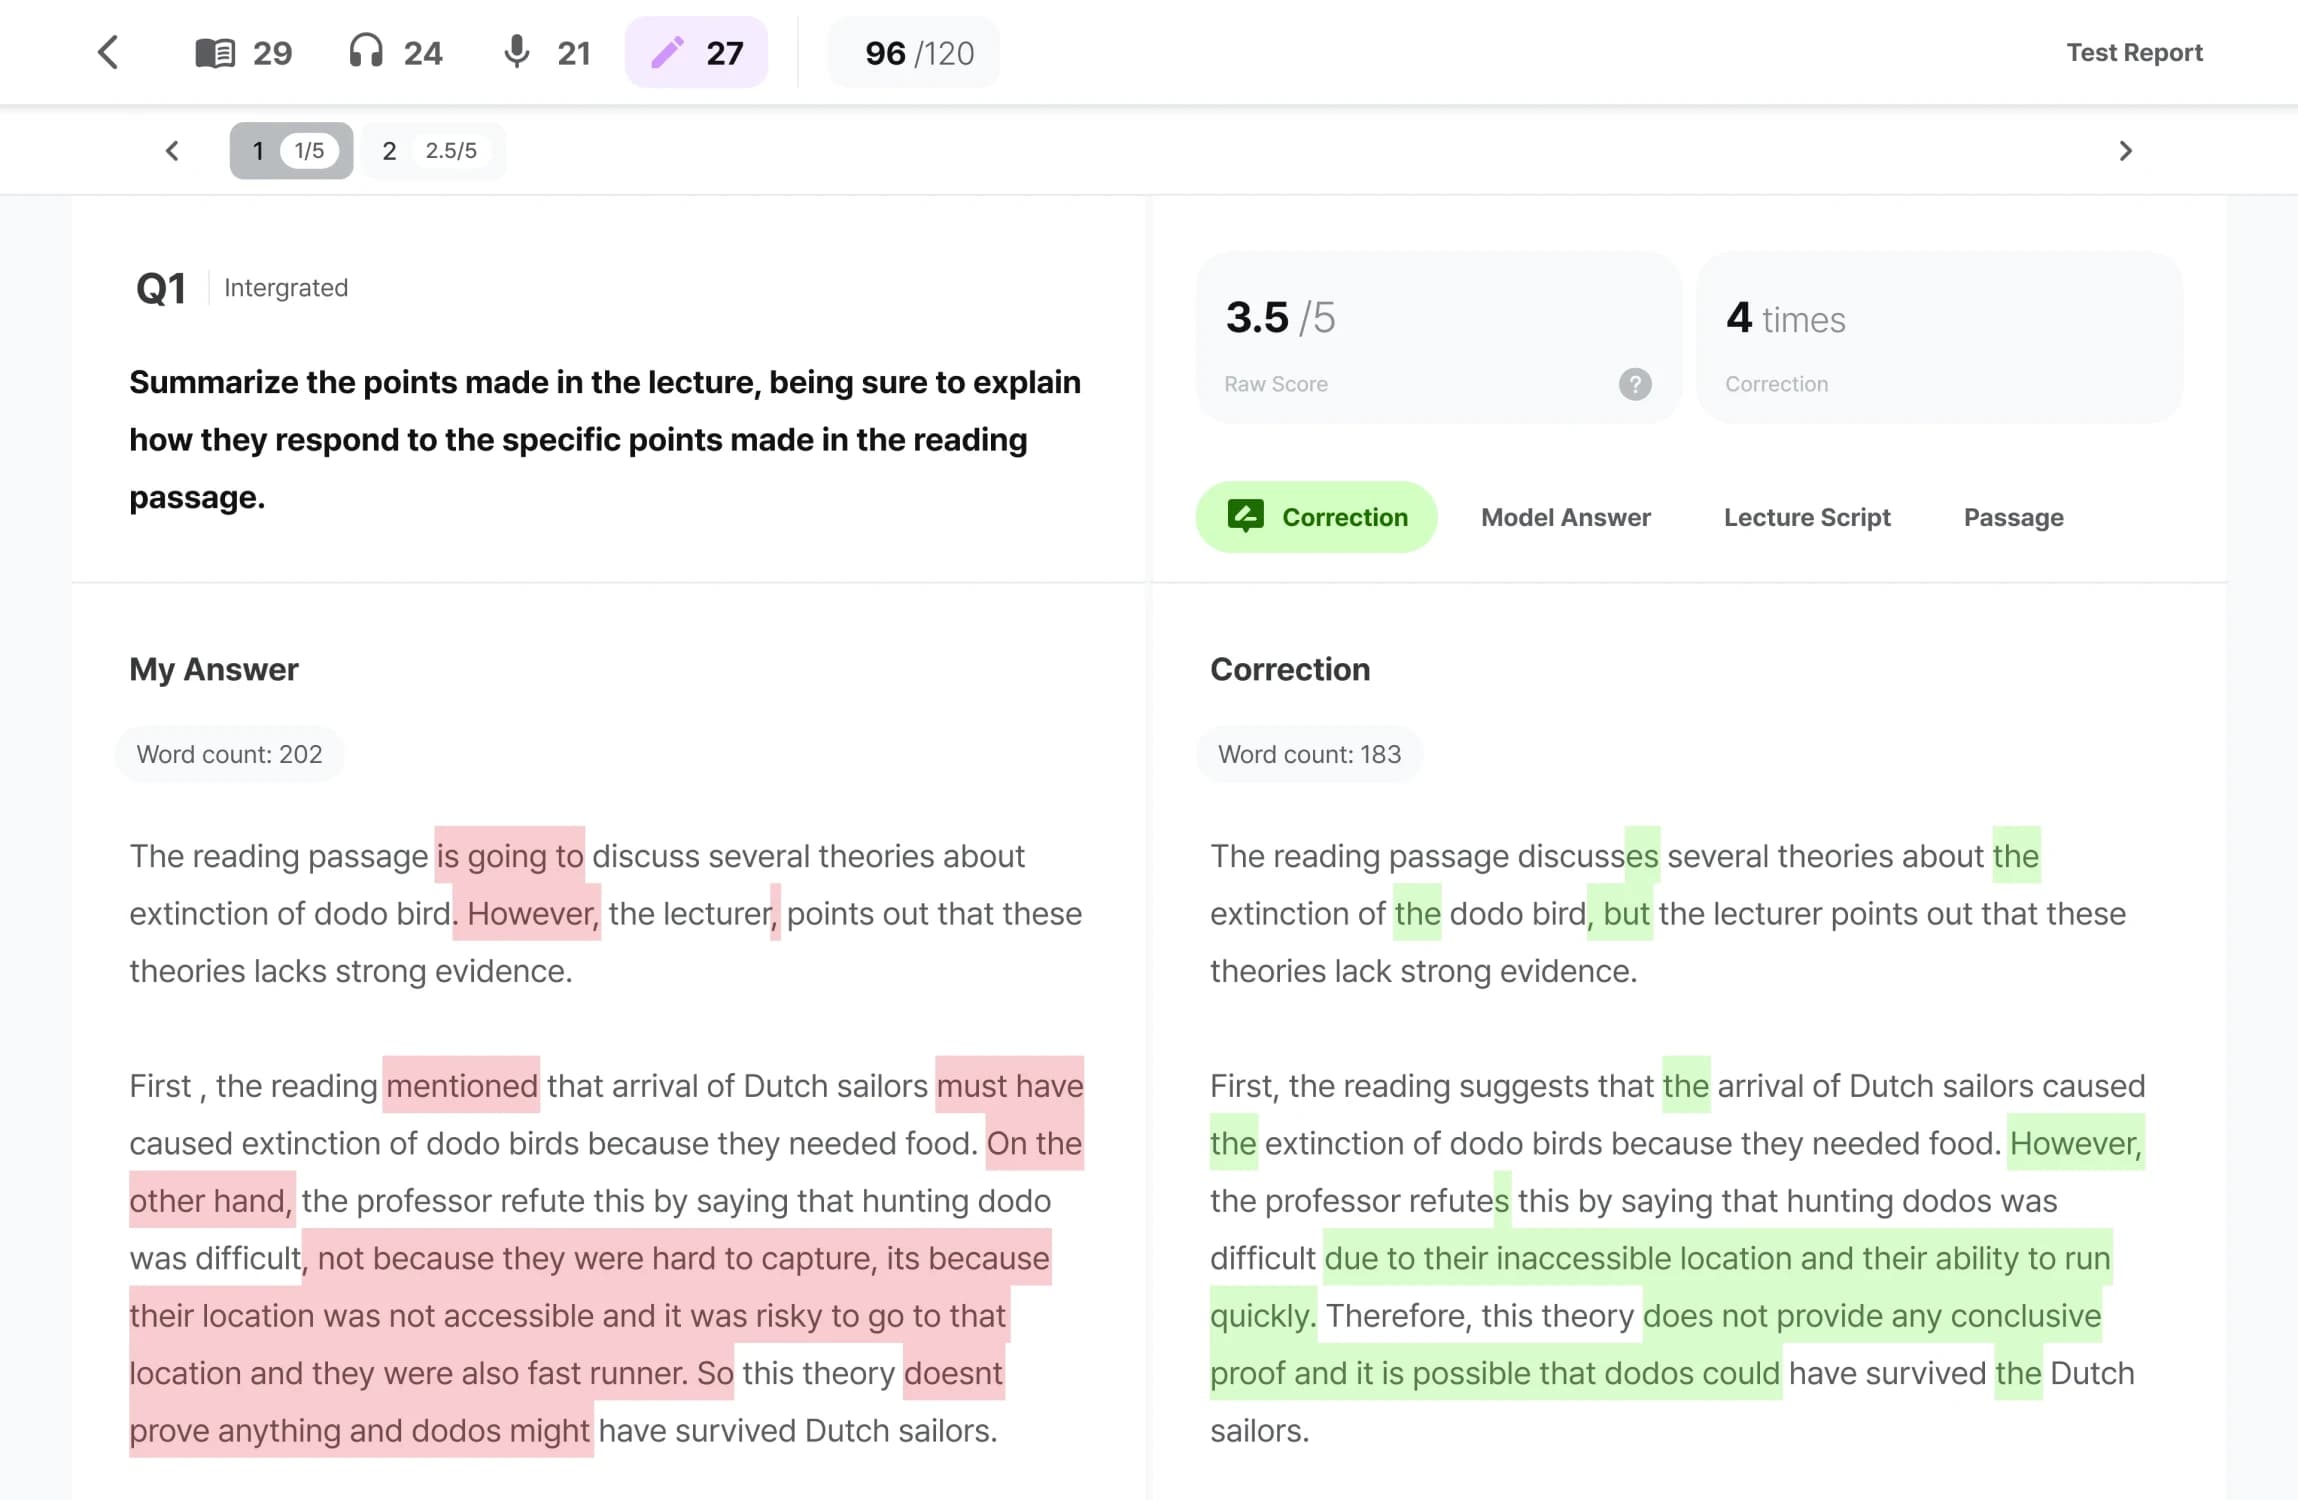Open the Passage tab
The image size is (2298, 1500).
tap(2013, 517)
